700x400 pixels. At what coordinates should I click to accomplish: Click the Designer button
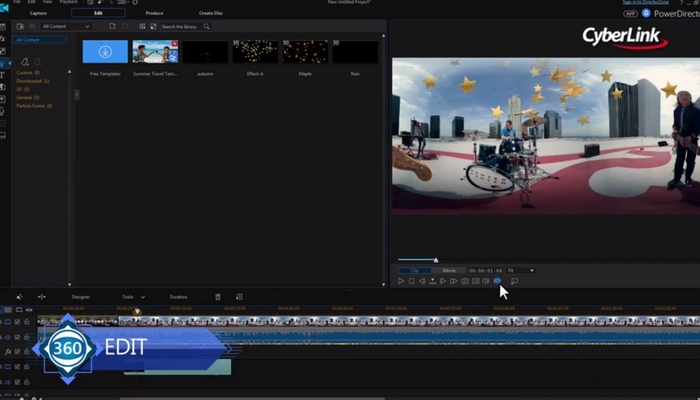[80, 297]
